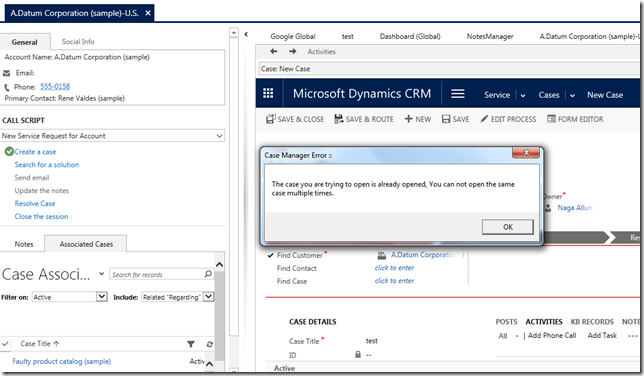Viewport: 644px width, 376px height.
Task: Expand the Cases dropdown chevron
Action: [572, 95]
